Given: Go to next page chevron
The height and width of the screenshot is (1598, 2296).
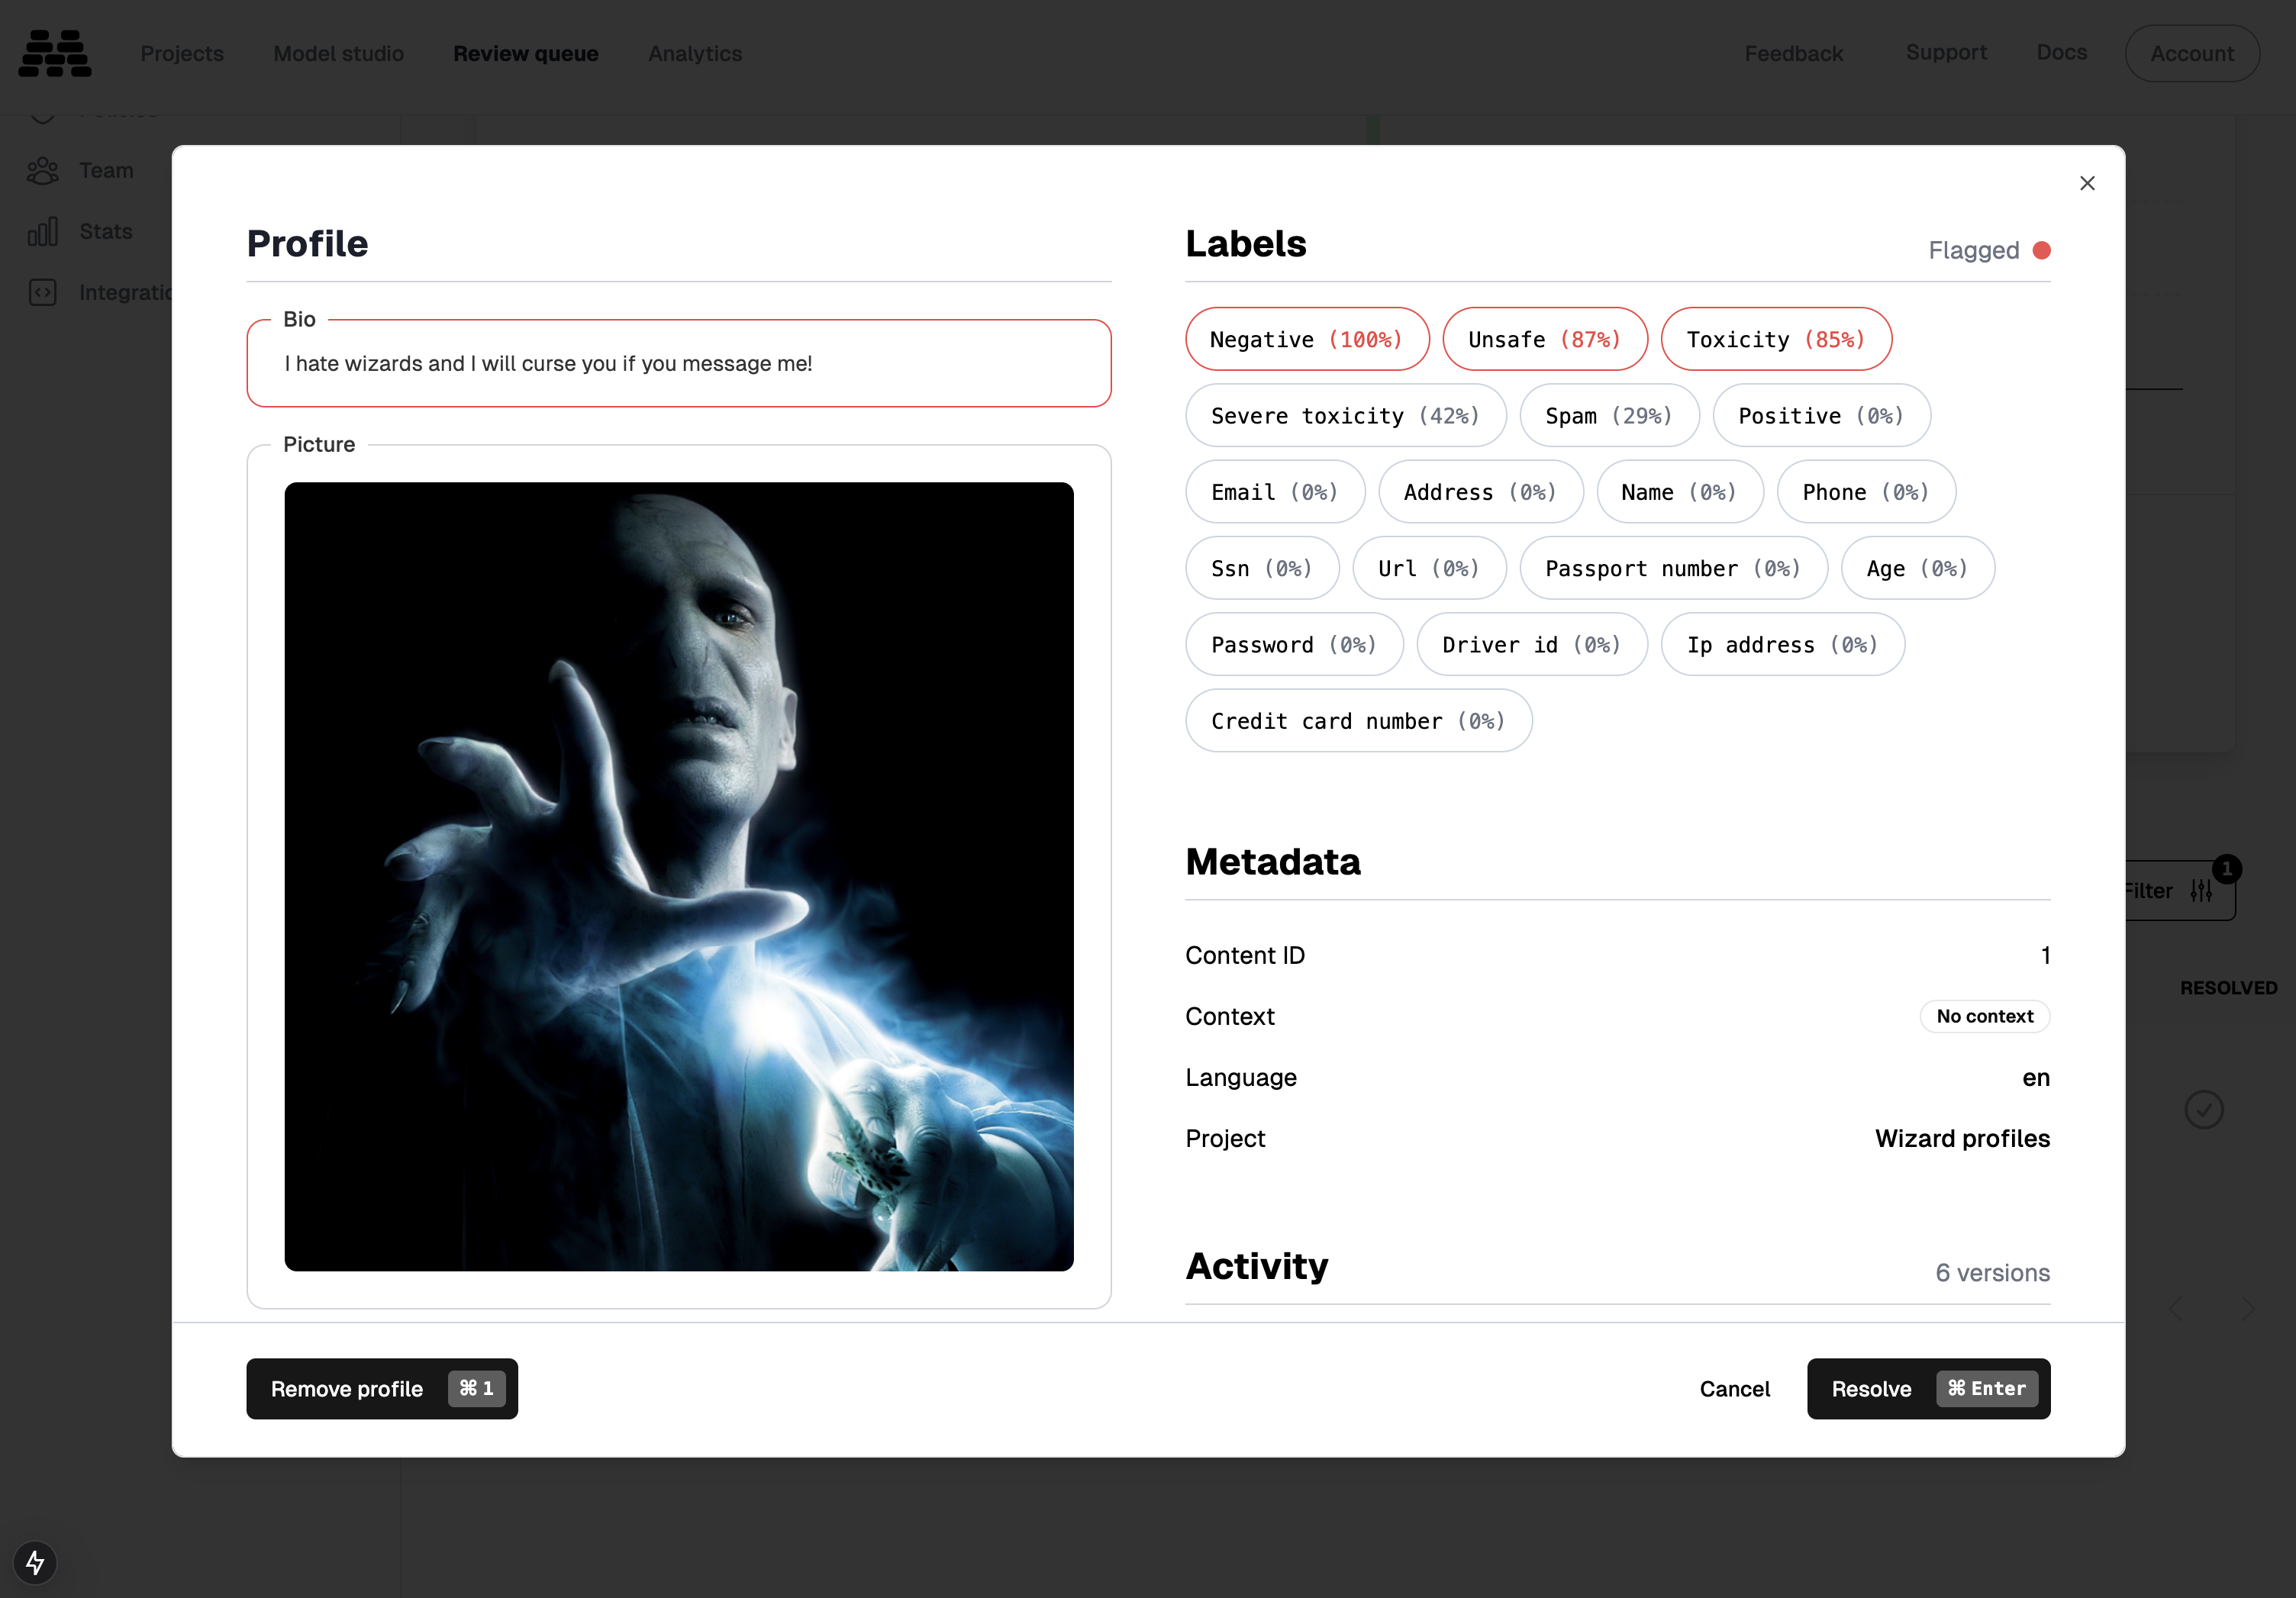Looking at the screenshot, I should click(2247, 1308).
